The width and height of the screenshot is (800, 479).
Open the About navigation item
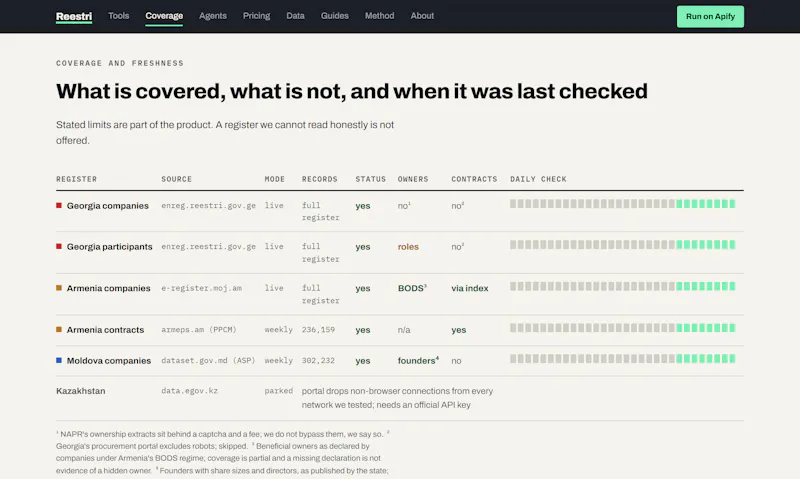(422, 16)
